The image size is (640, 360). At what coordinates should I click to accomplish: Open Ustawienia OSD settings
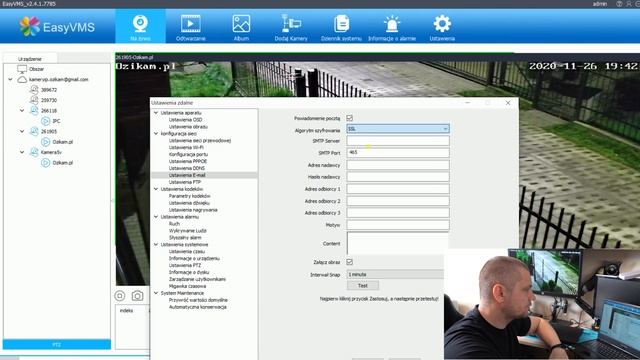(185, 120)
